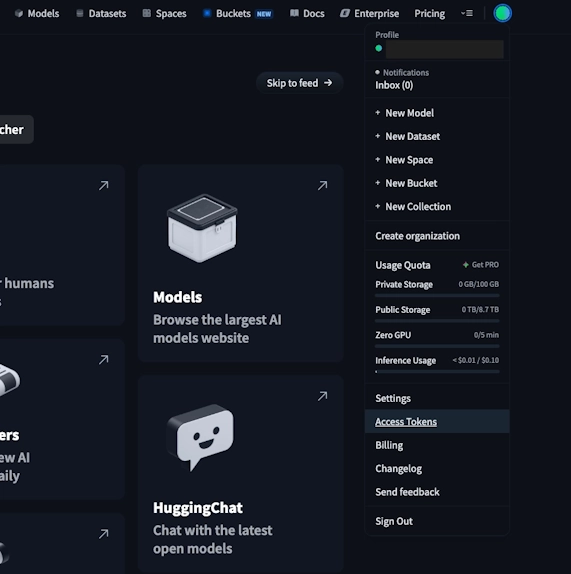Image resolution: width=571 pixels, height=574 pixels.
Task: Click the plus icon beside New Space
Action: click(x=378, y=160)
